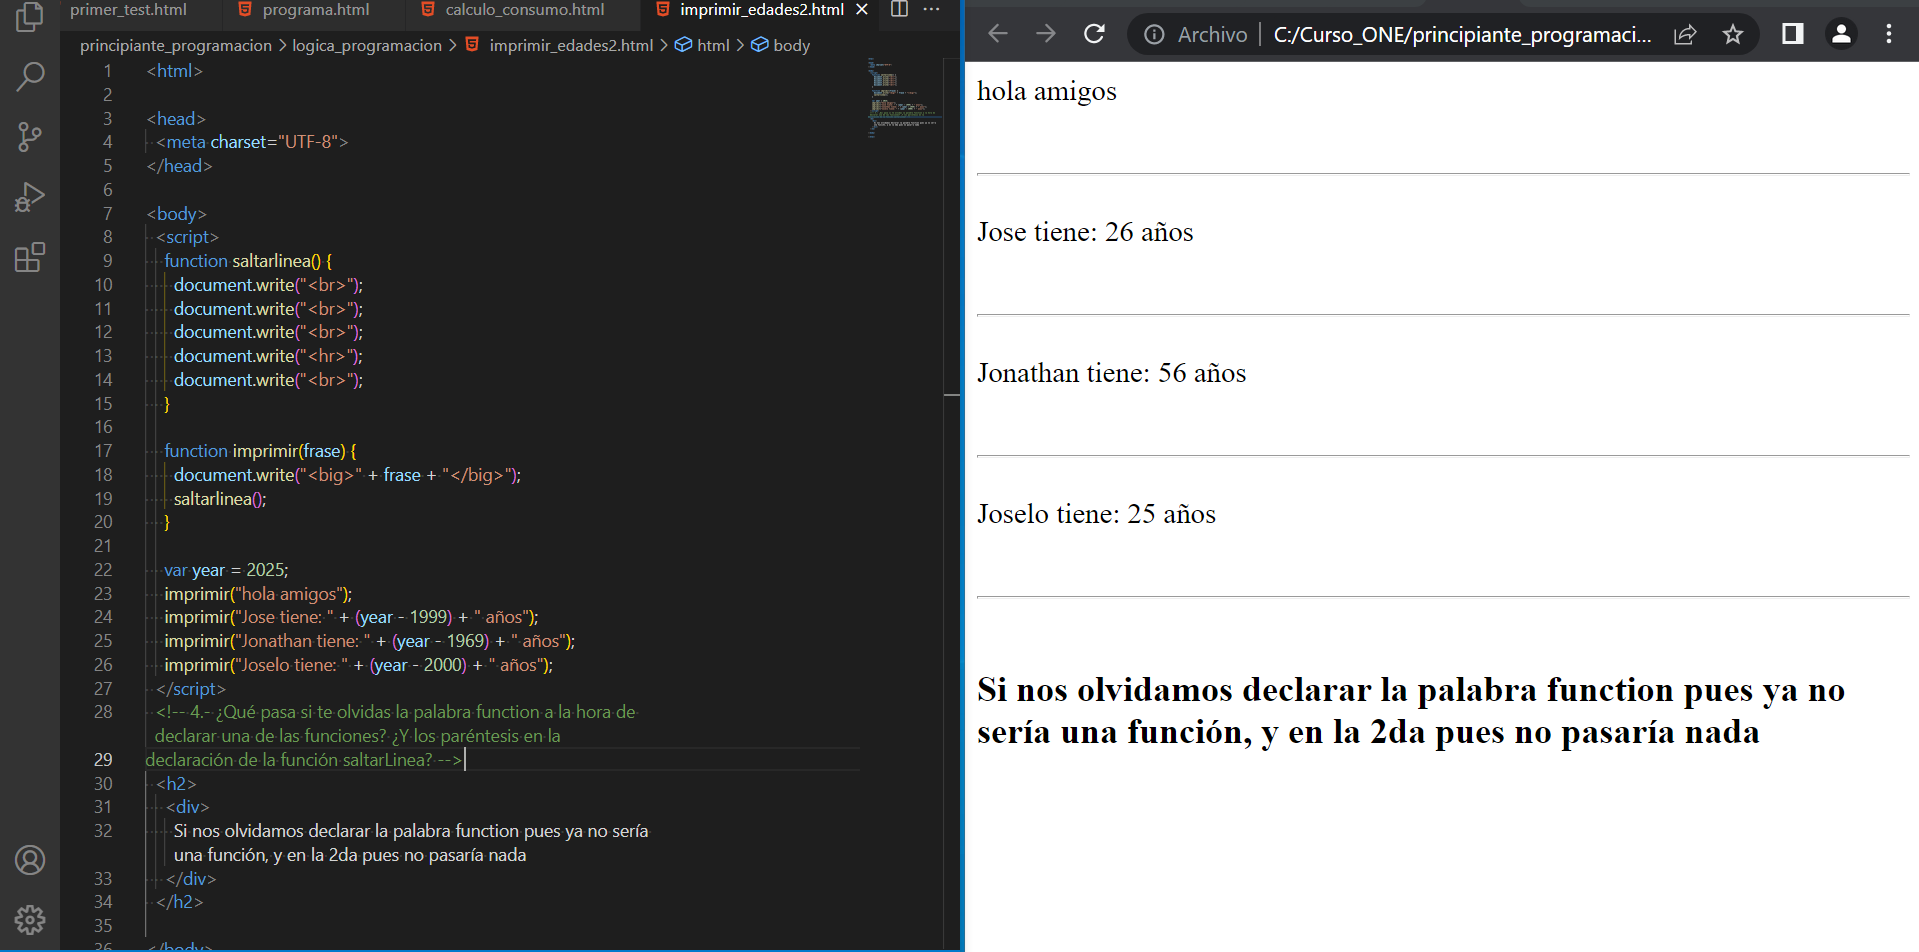Click the saltarlinea(); call on line 19
Viewport: 1919px width, 952px height.
tap(220, 499)
